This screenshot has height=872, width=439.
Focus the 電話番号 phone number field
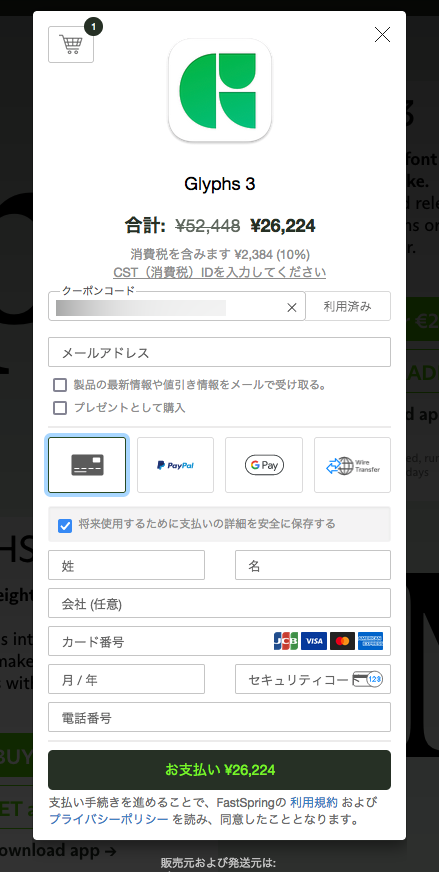click(219, 717)
